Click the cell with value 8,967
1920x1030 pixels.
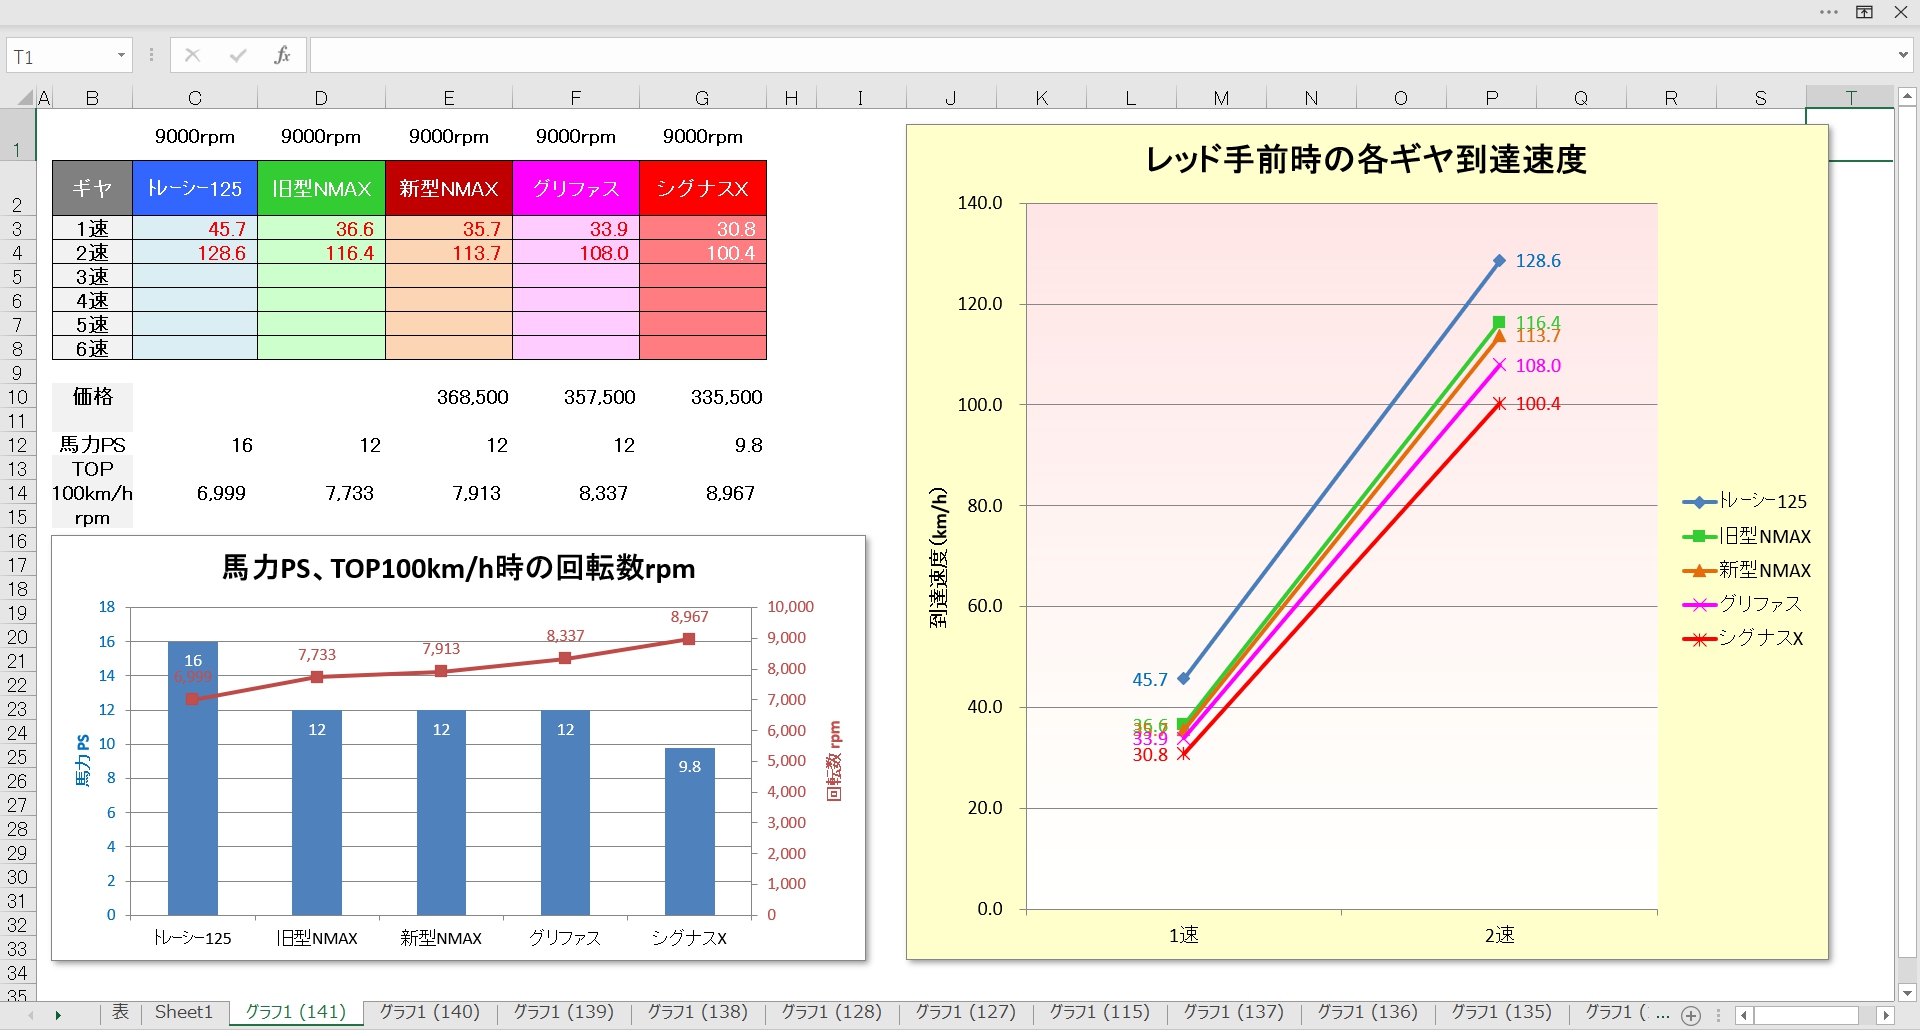click(703, 493)
